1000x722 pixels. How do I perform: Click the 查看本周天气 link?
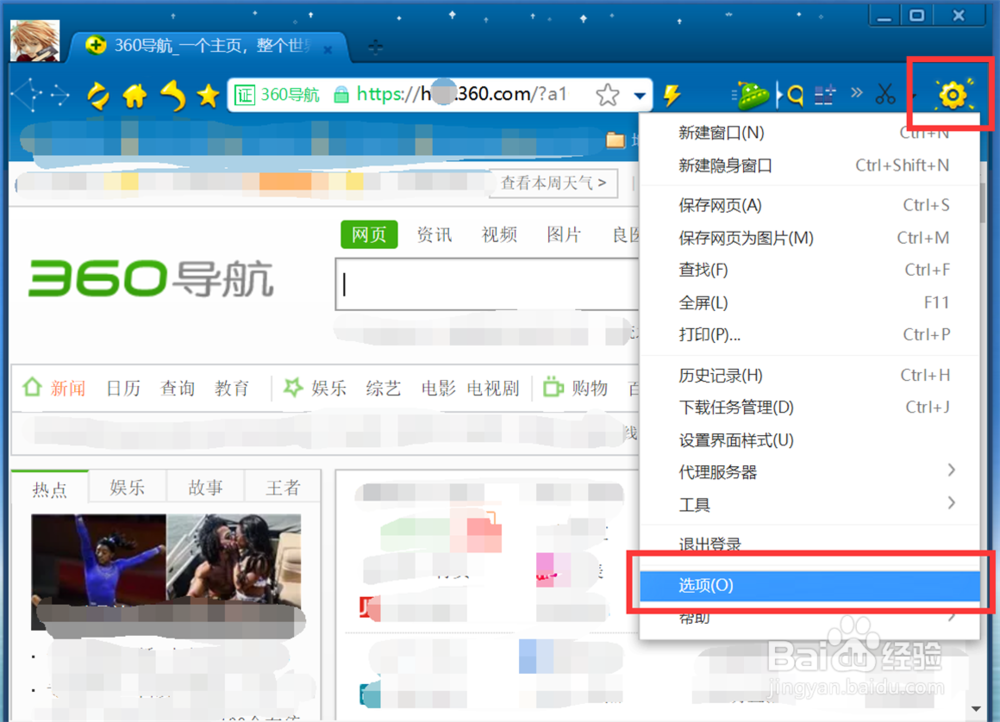coord(553,183)
